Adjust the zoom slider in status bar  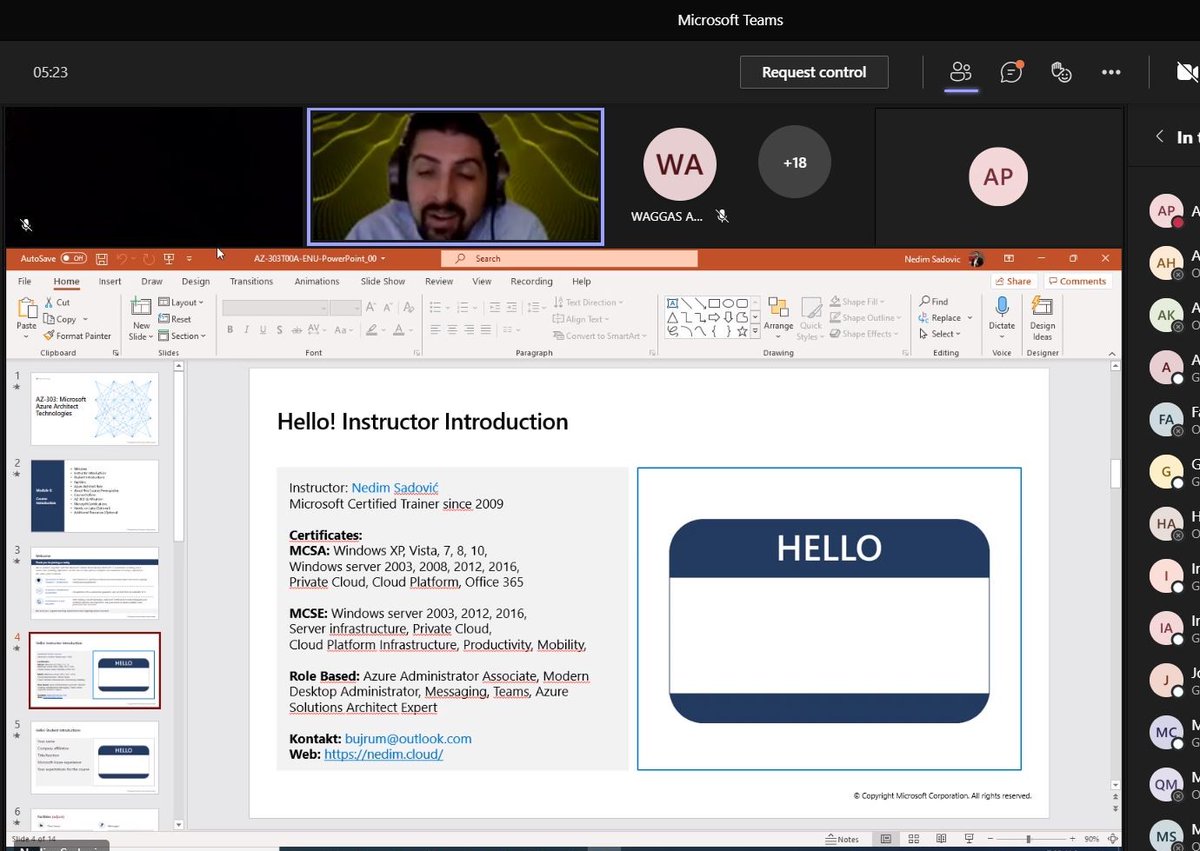coord(1029,839)
